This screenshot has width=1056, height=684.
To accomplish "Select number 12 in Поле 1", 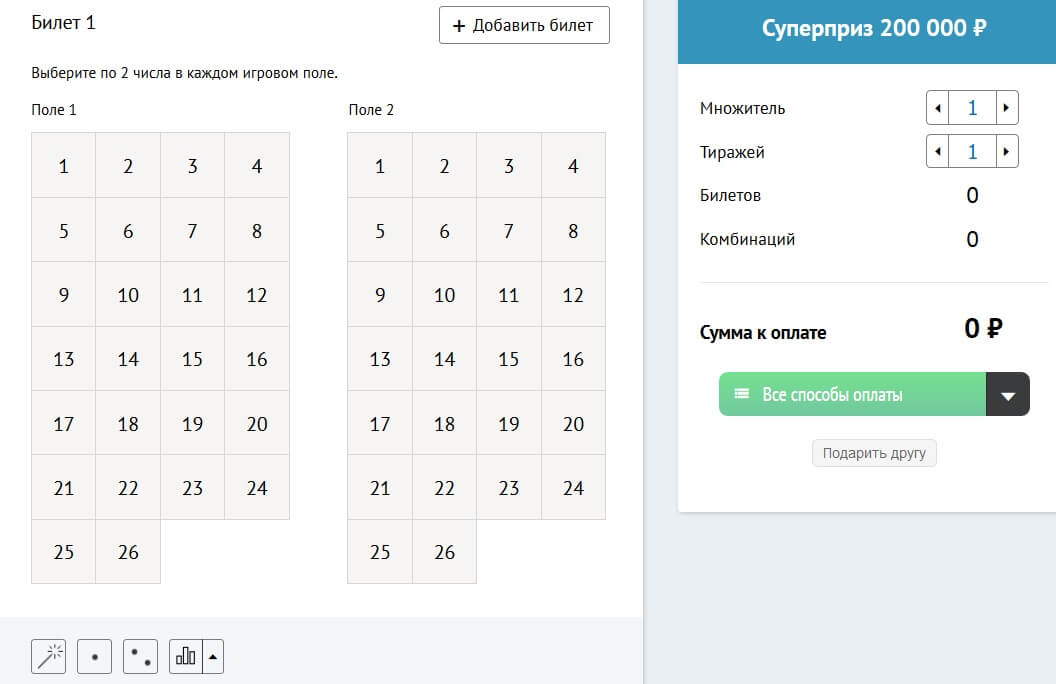I will [257, 294].
